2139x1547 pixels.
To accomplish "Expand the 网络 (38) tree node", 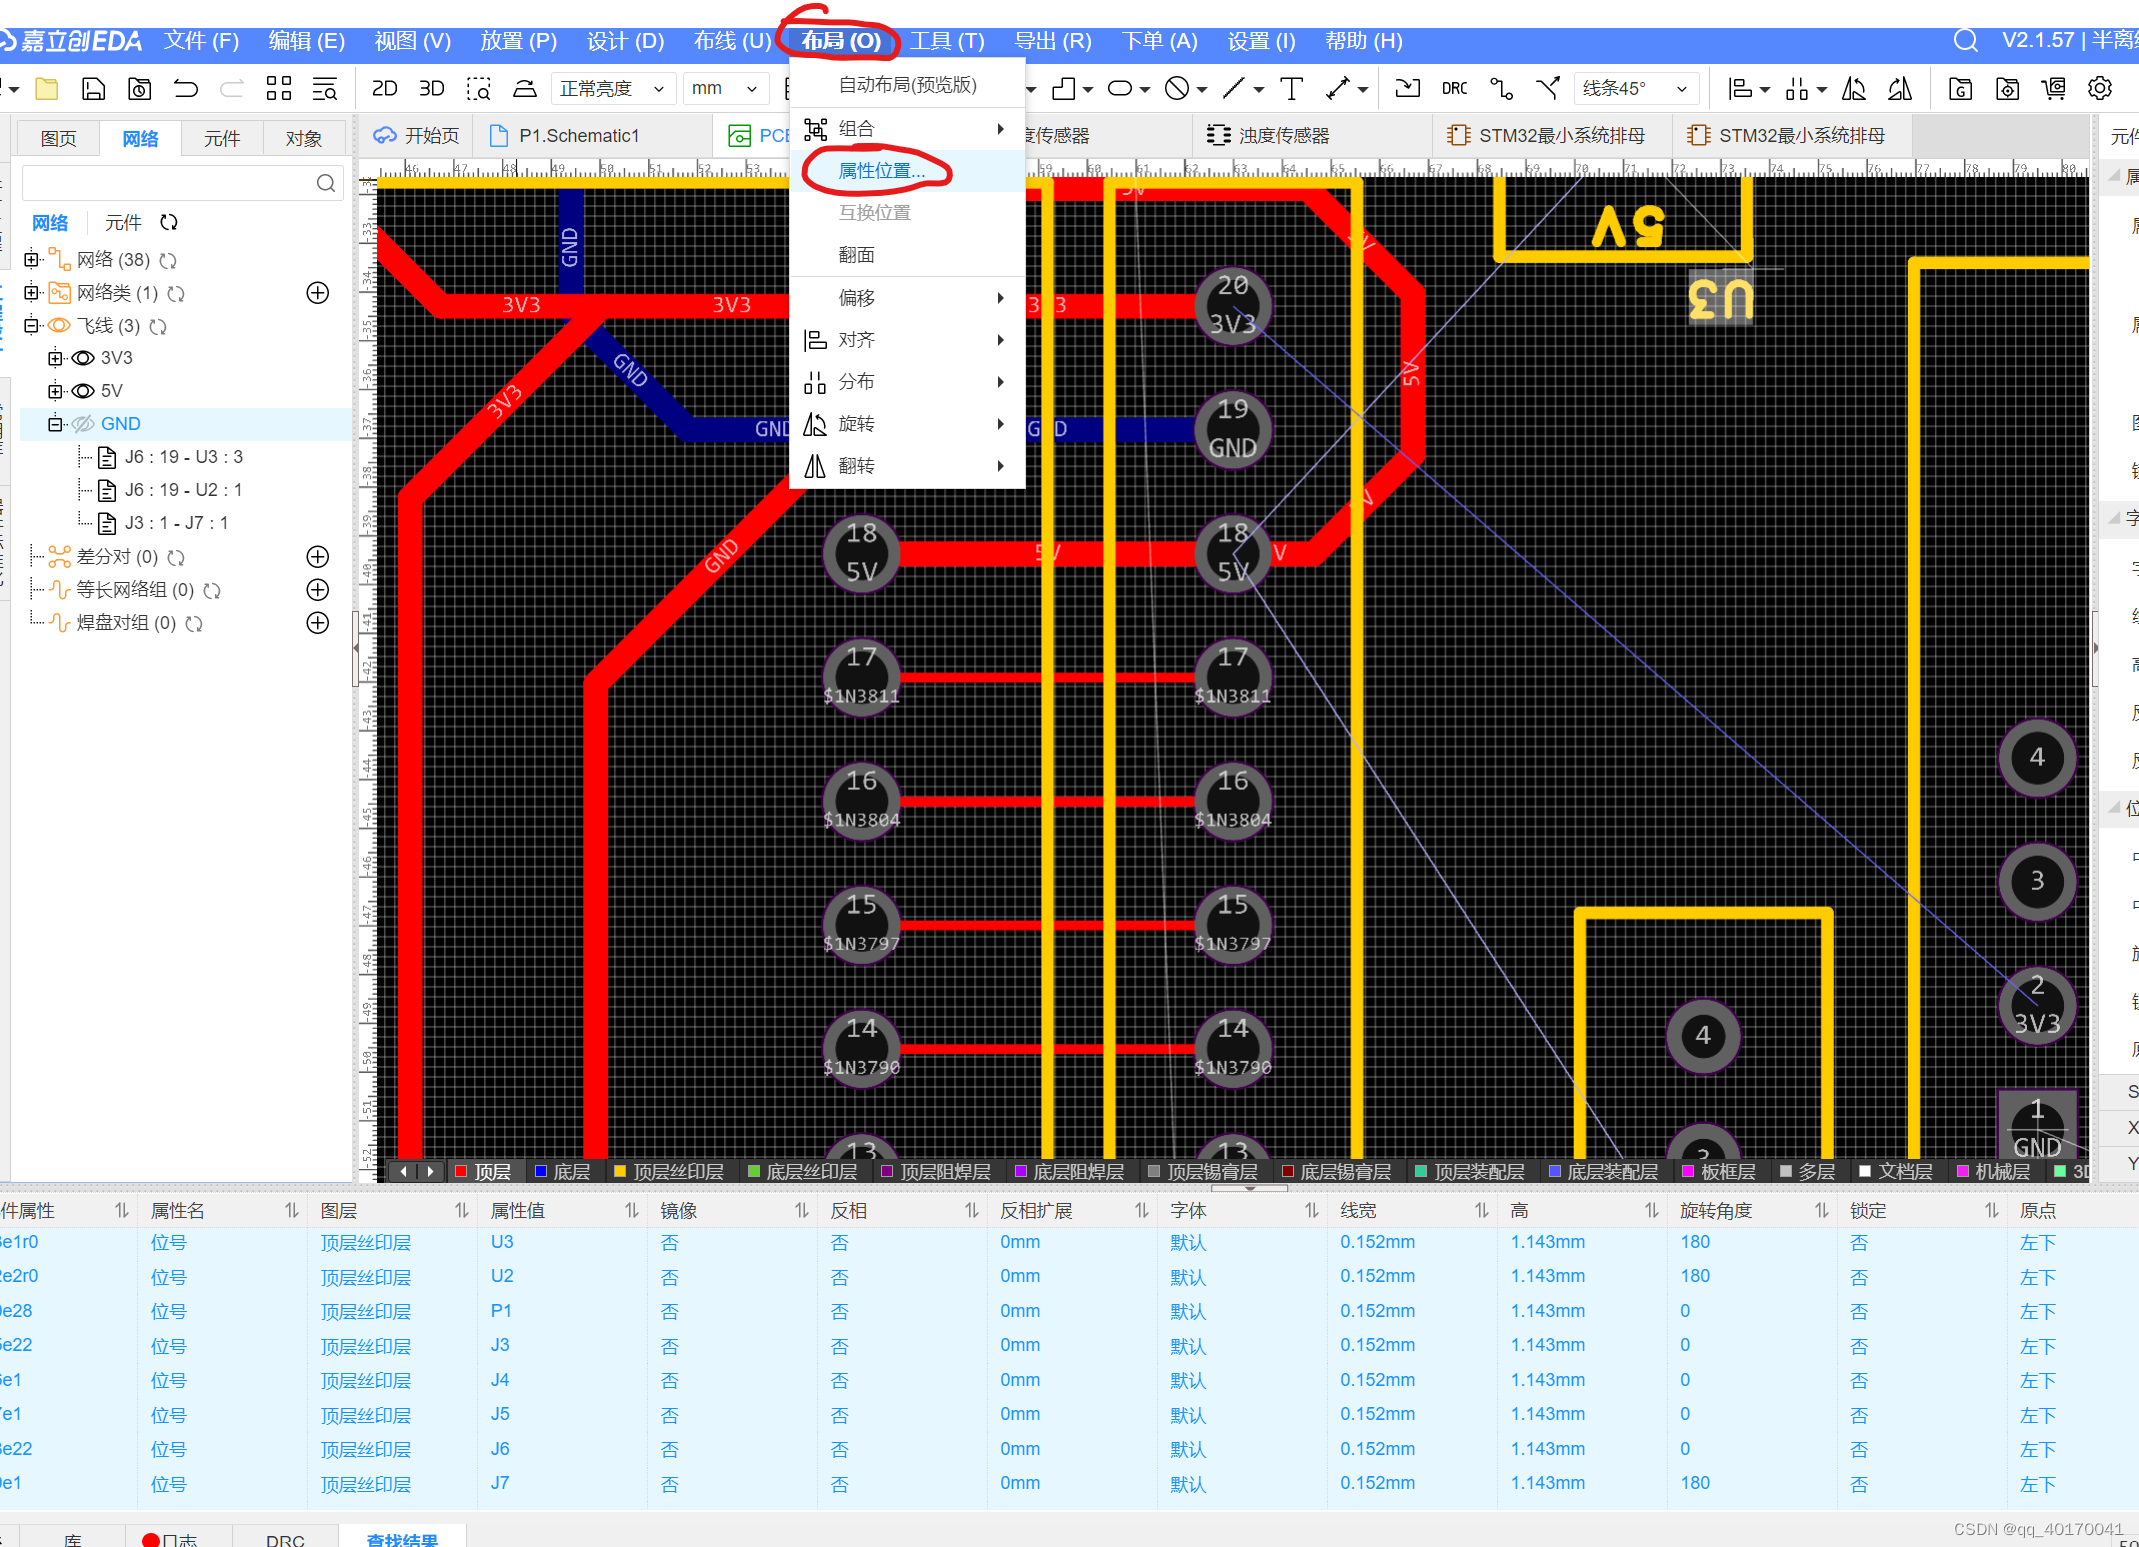I will [32, 260].
